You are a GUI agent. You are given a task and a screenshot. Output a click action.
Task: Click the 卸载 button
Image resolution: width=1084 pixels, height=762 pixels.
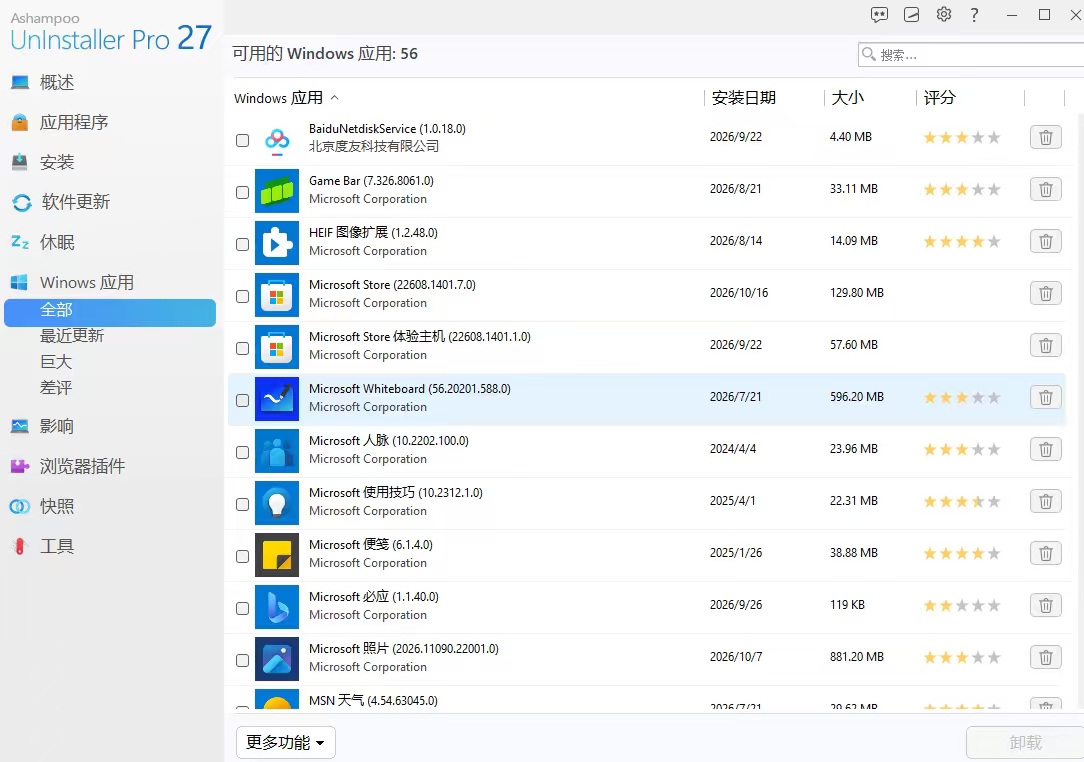(x=1025, y=743)
